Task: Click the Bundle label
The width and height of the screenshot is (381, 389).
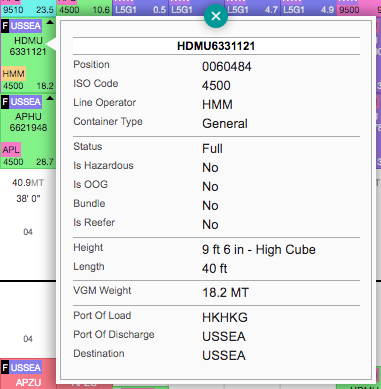Action: [x=89, y=204]
